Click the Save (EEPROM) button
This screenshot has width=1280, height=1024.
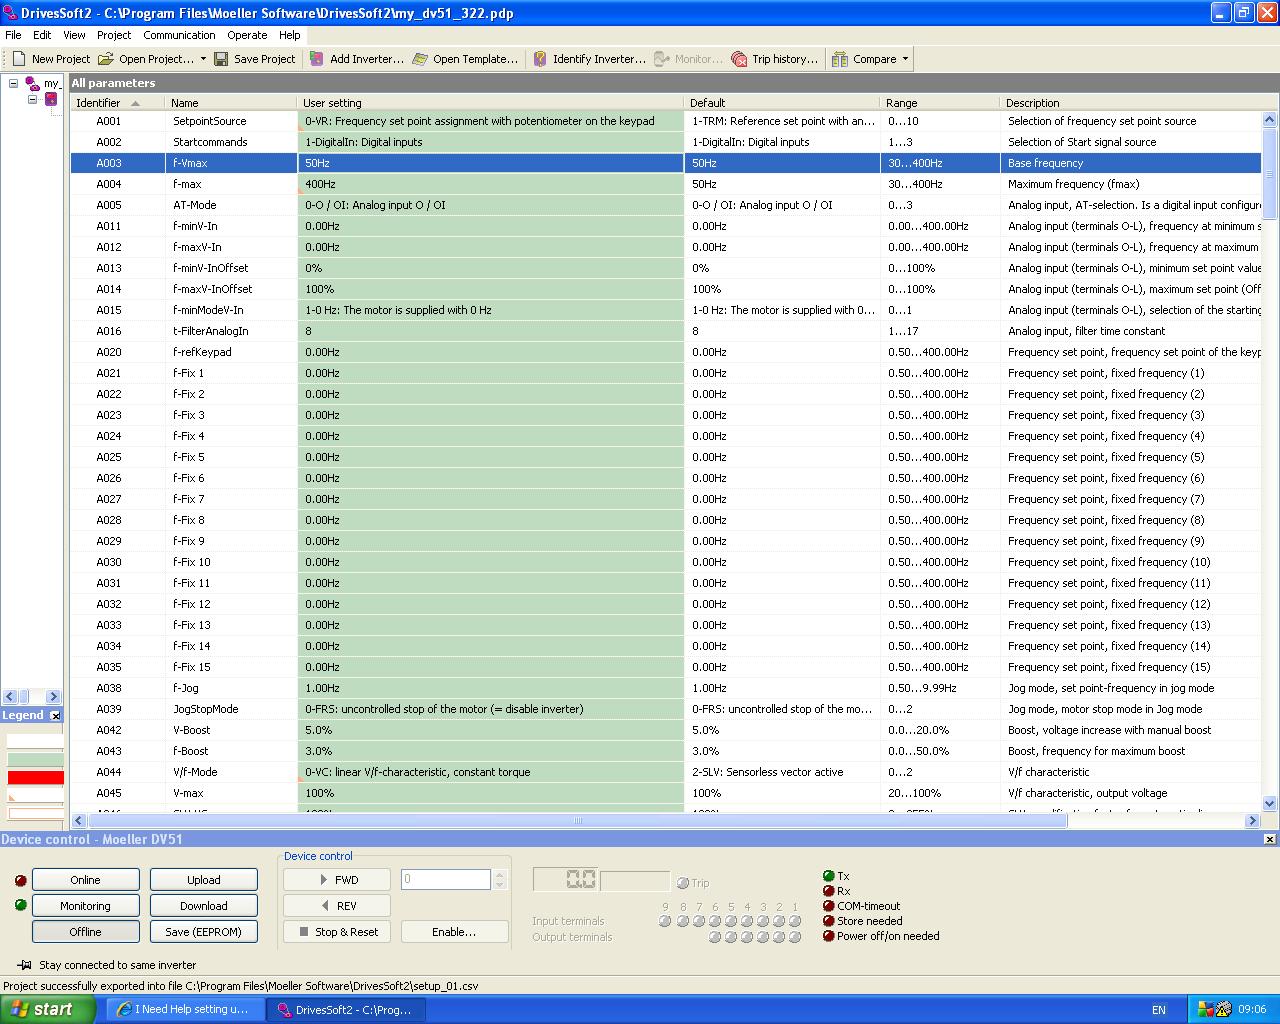[203, 931]
